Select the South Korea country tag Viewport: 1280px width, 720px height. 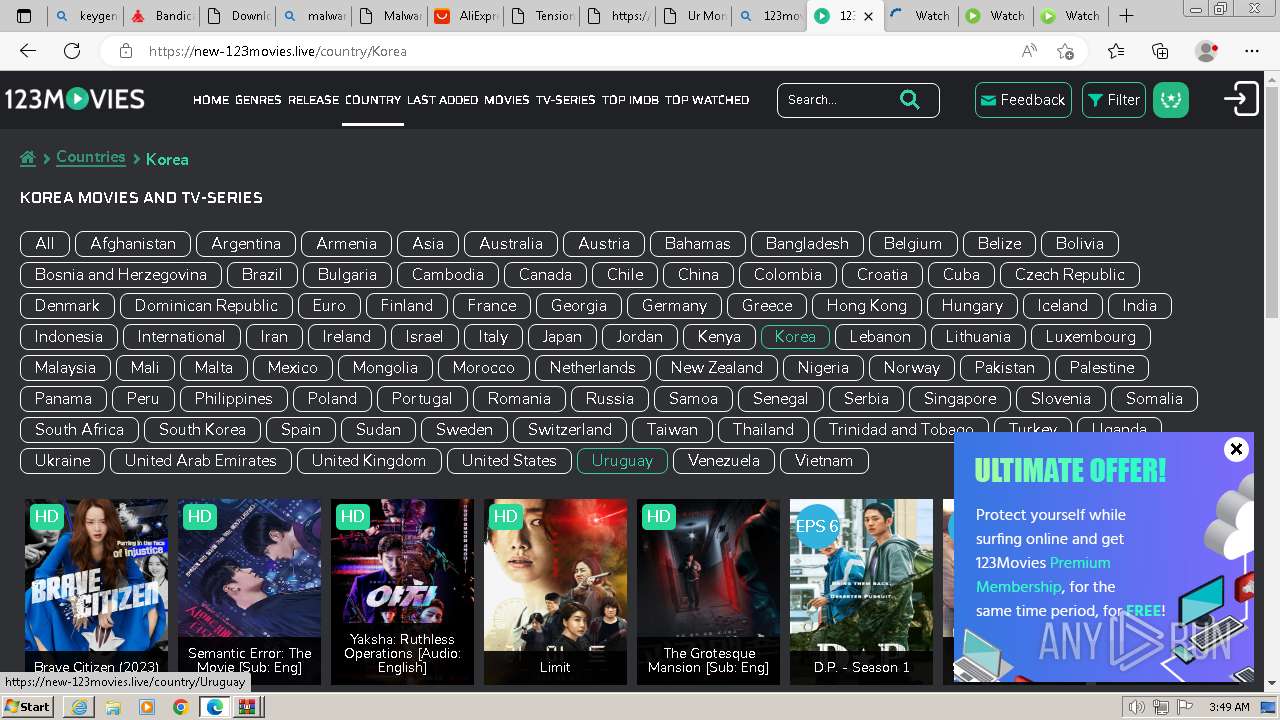202,429
